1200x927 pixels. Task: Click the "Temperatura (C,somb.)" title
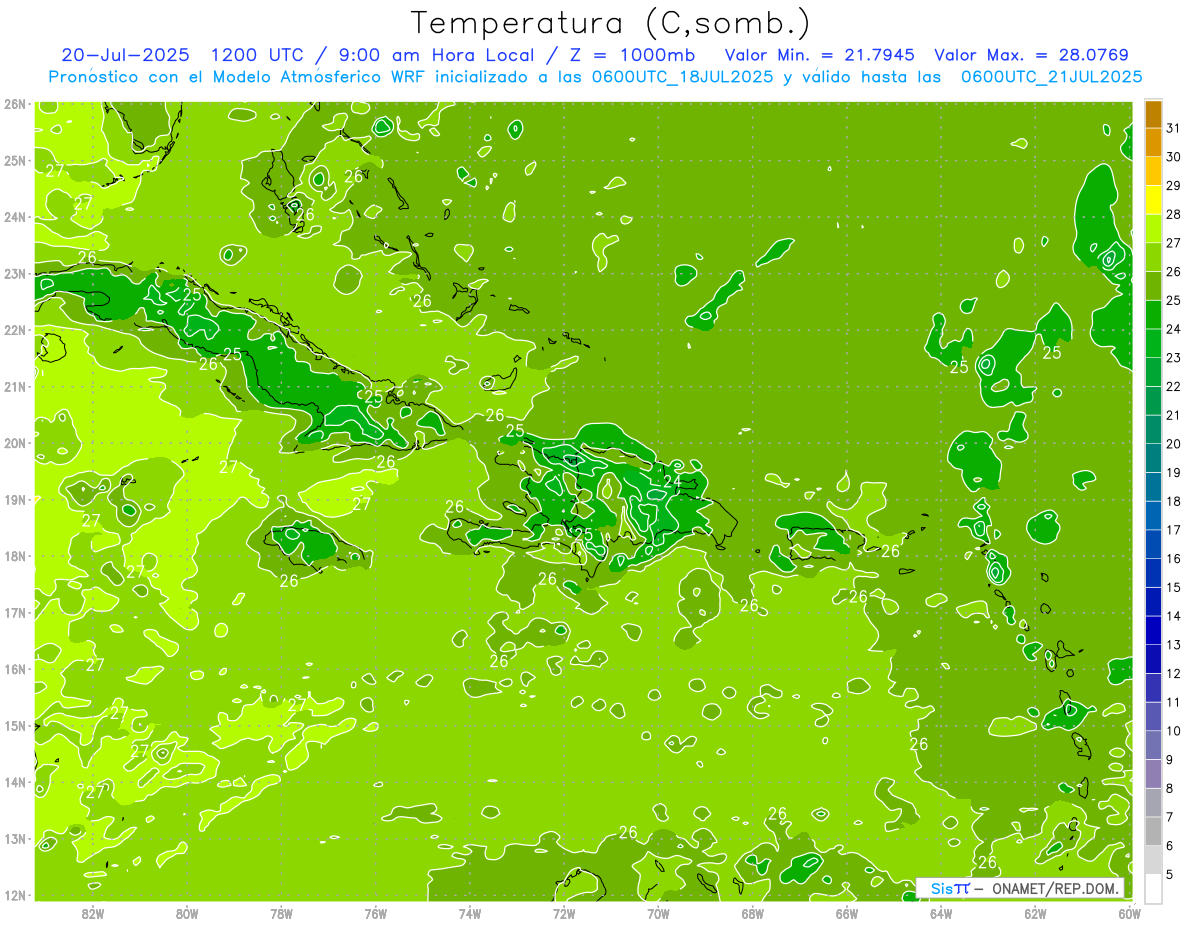[x=610, y=24]
